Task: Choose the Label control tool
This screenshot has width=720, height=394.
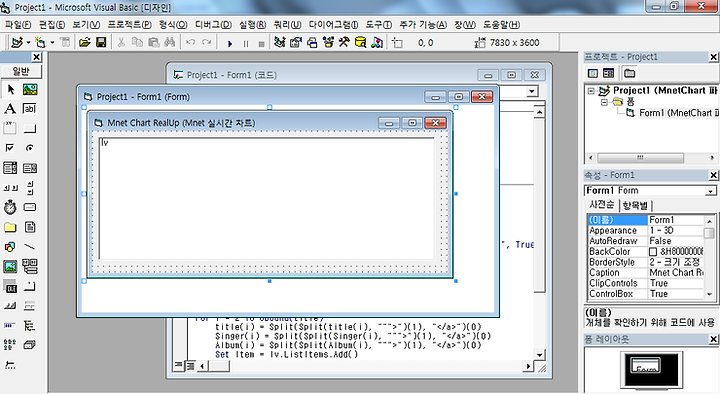Action: pos(10,109)
